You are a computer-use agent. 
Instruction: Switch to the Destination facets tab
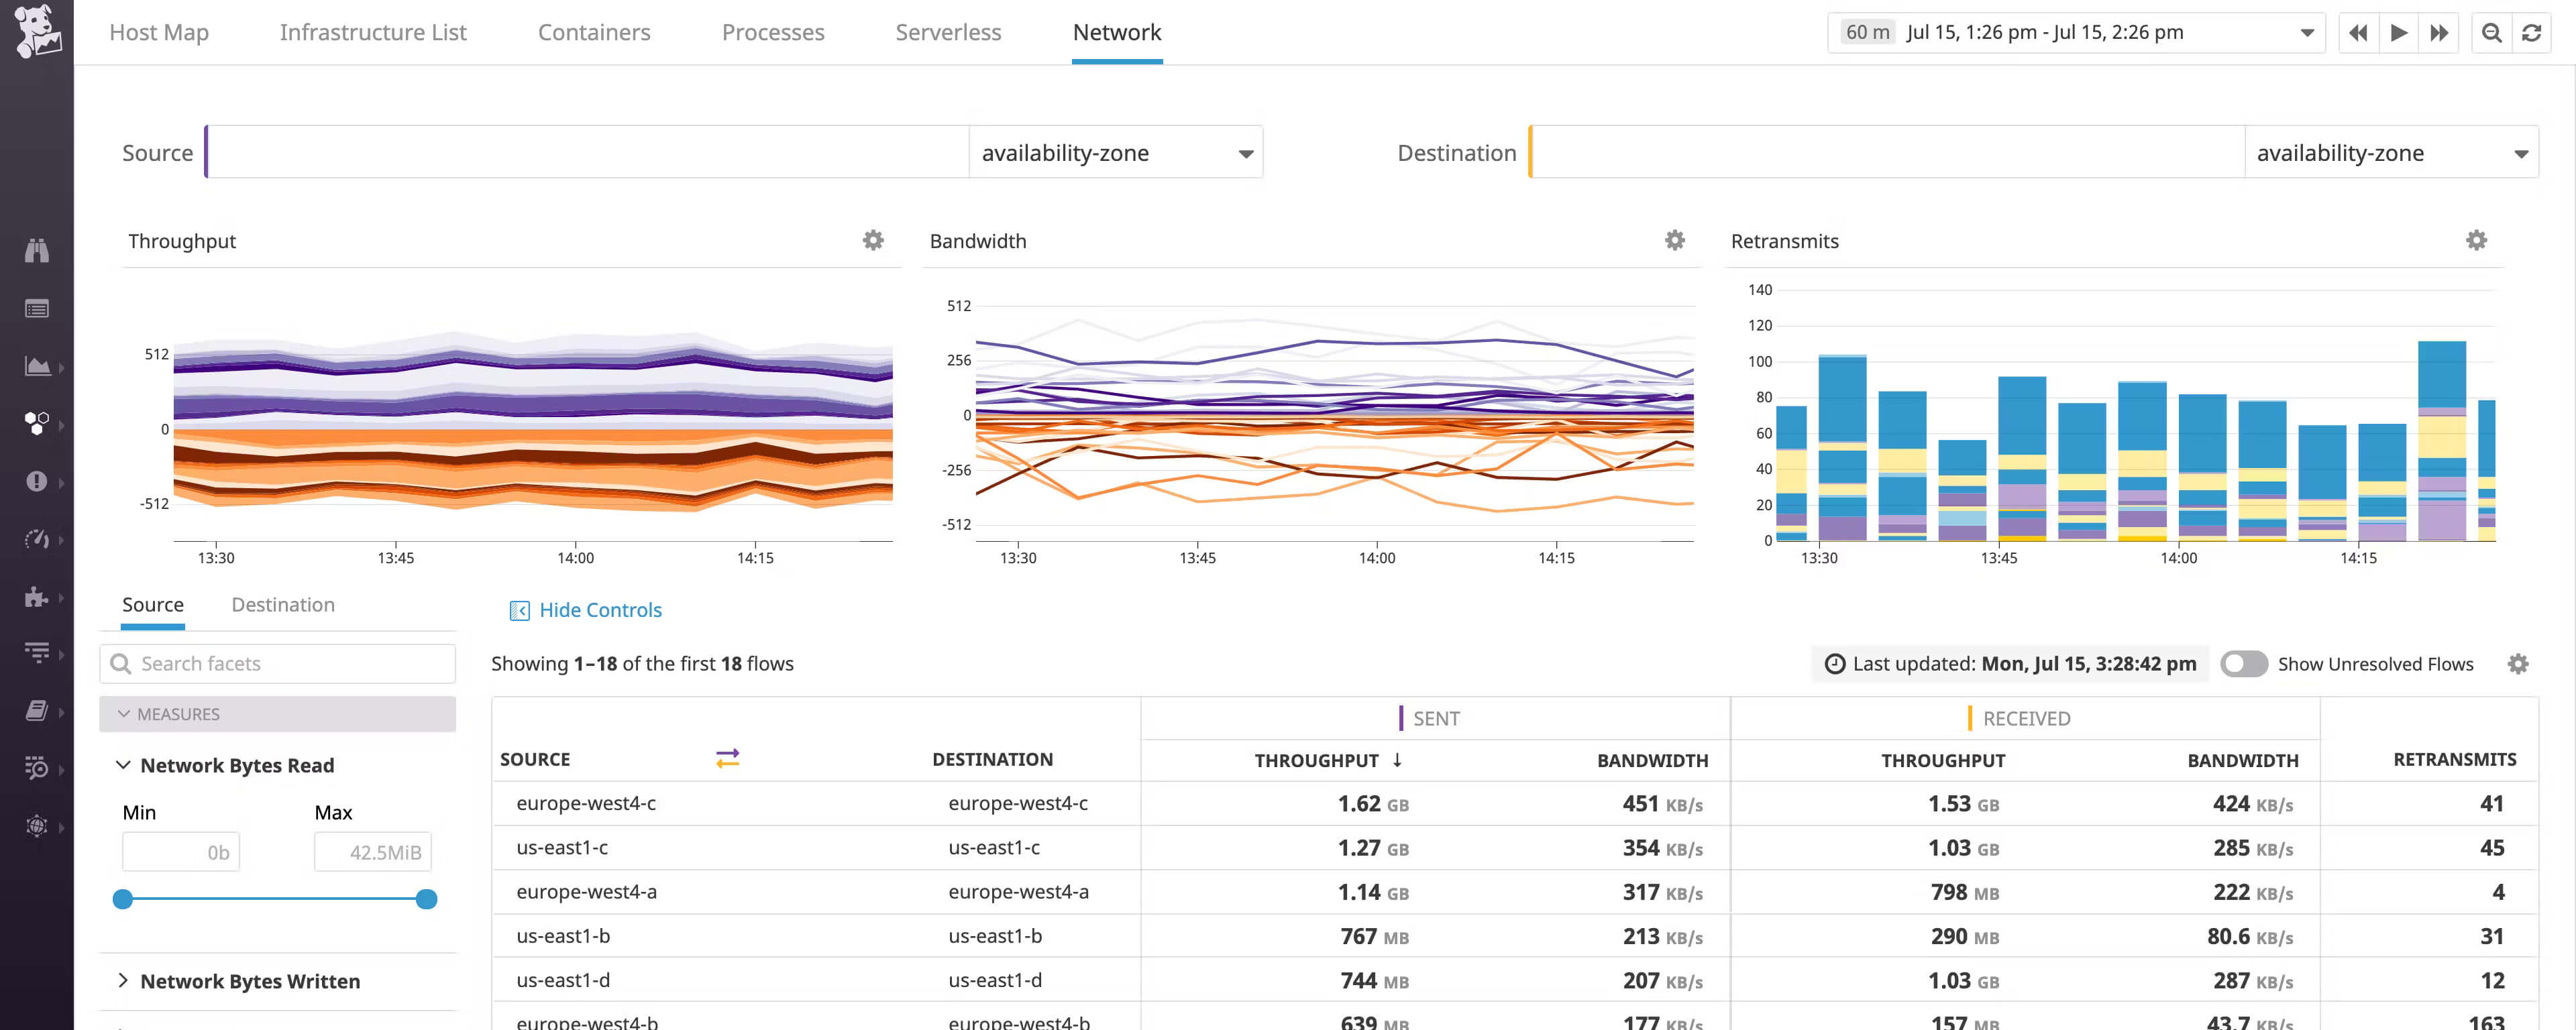click(283, 605)
